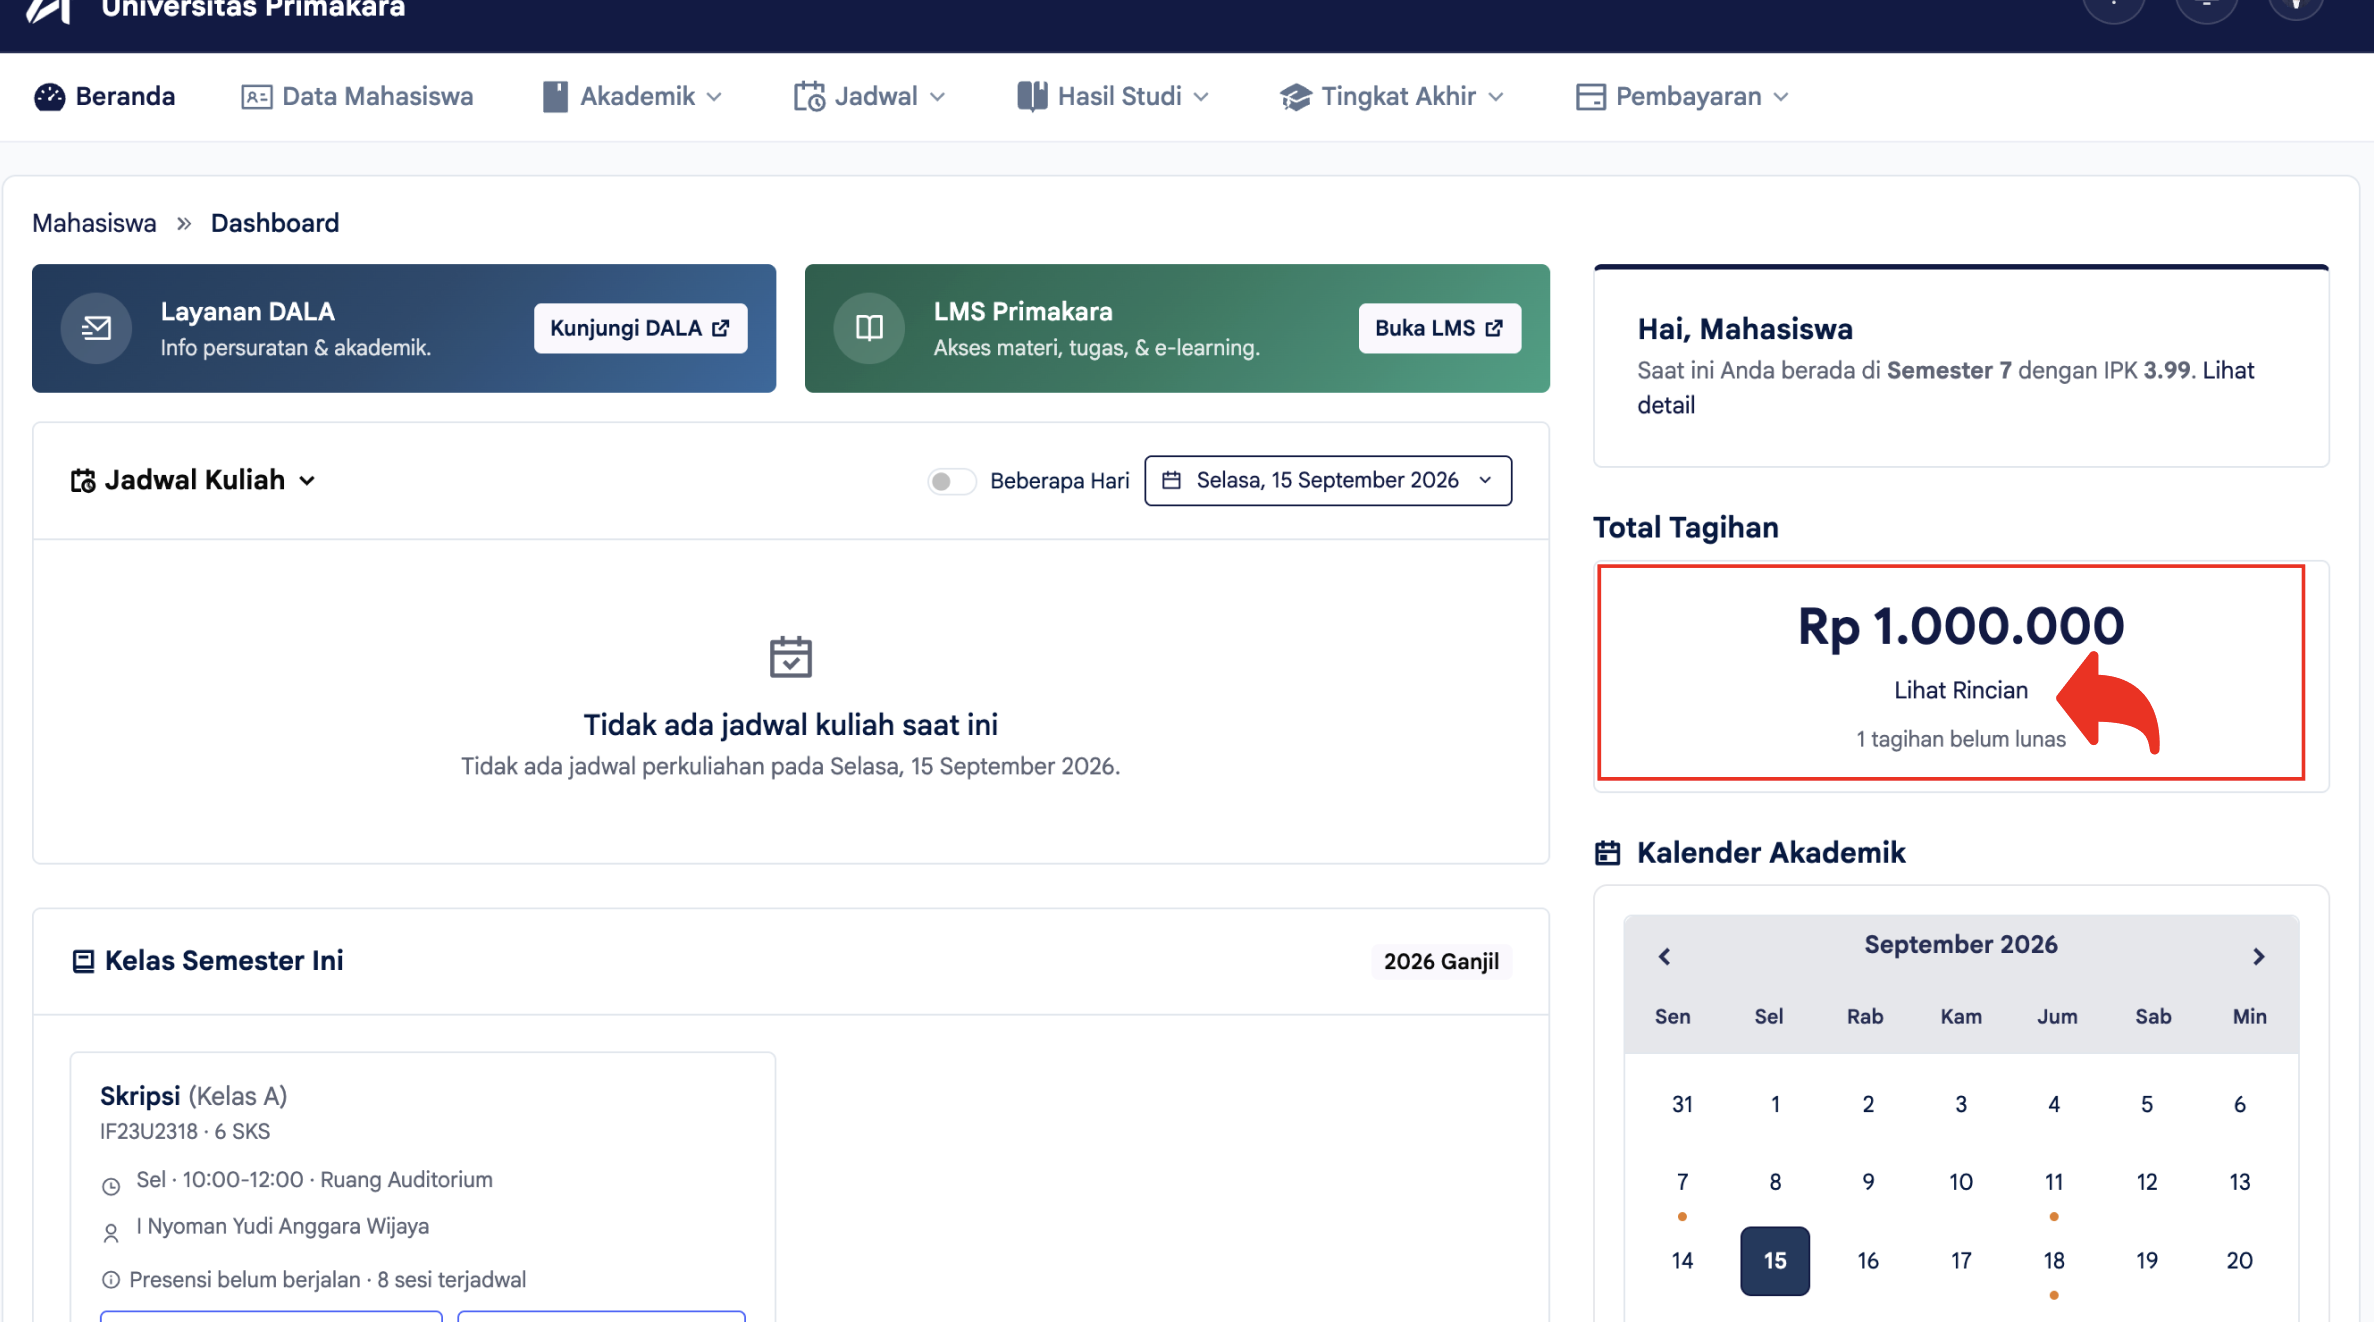This screenshot has height=1322, width=2374.
Task: Click the LMS Primakara book icon
Action: 869,328
